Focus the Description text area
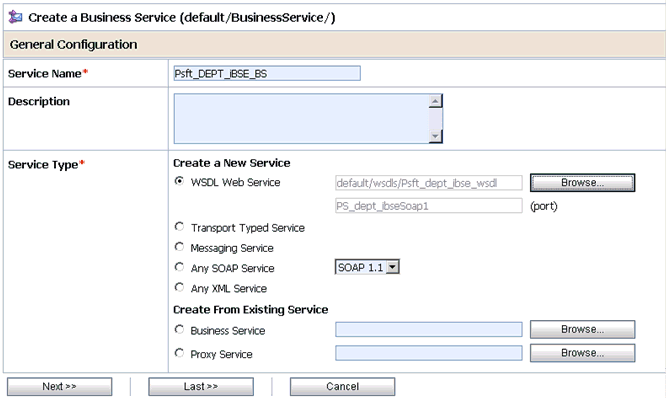The image size is (668, 398). point(301,118)
